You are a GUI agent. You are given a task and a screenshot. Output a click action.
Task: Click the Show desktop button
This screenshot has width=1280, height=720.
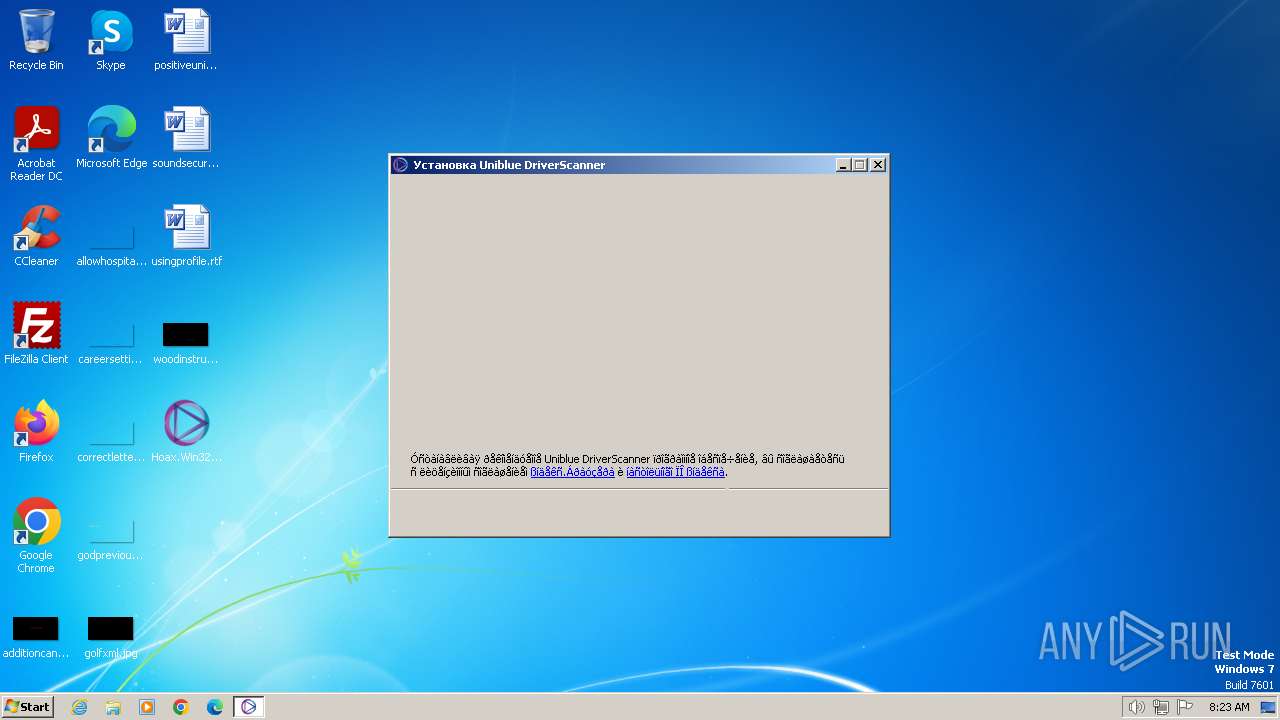[x=1269, y=707]
